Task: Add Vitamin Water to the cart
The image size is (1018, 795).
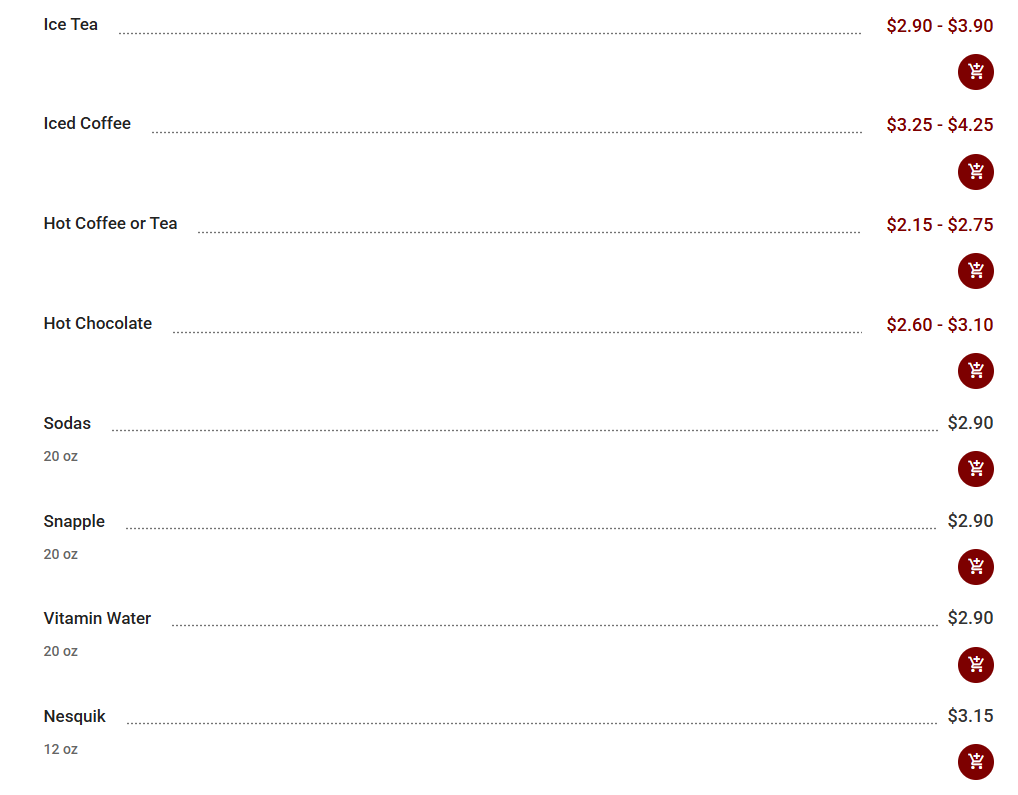Action: [976, 665]
